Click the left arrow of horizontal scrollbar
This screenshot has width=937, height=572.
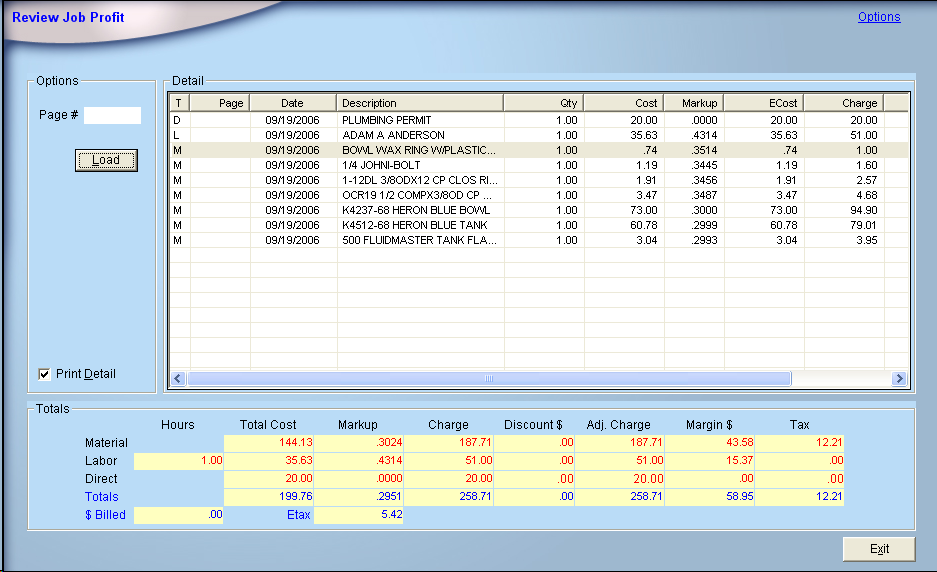point(179,379)
